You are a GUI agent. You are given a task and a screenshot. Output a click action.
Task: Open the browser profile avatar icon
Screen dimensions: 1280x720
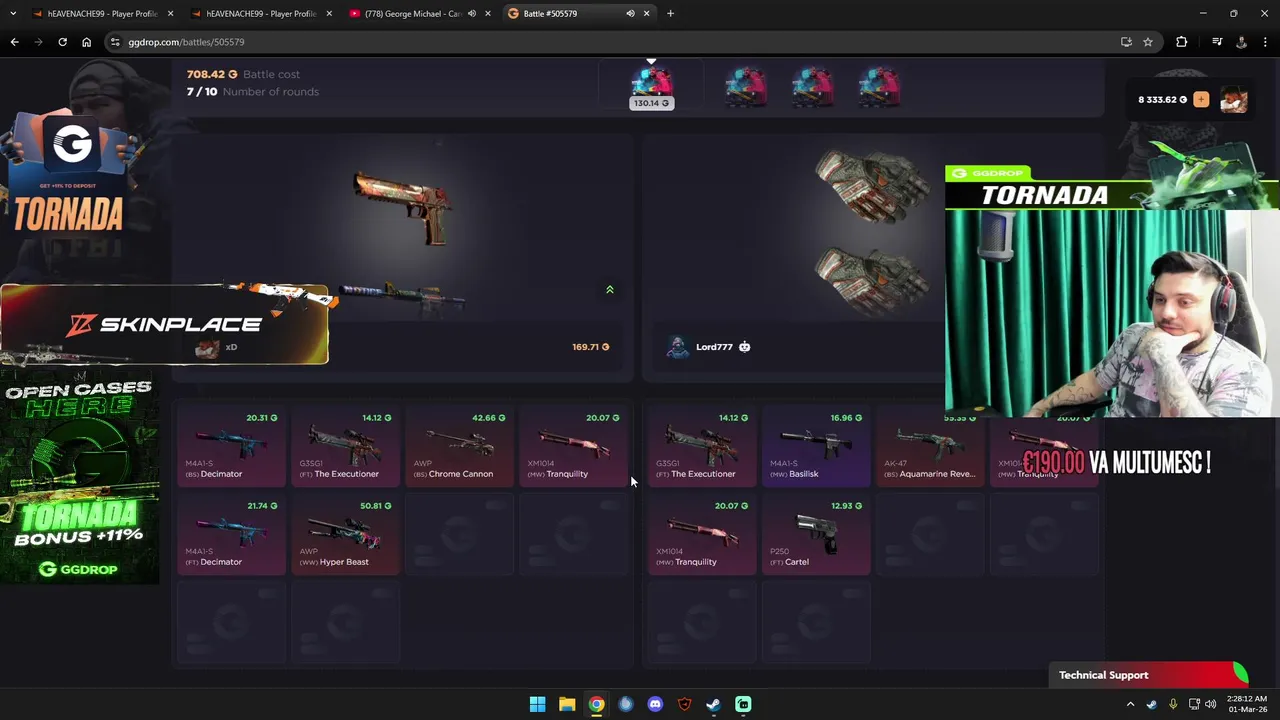(x=1241, y=42)
